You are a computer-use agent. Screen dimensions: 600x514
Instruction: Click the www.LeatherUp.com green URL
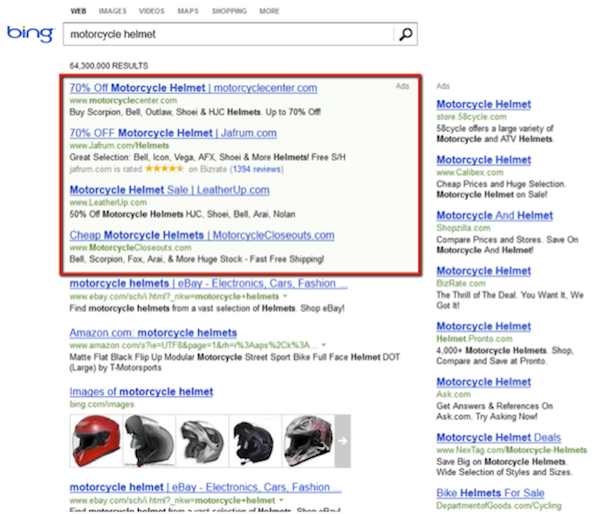(108, 202)
